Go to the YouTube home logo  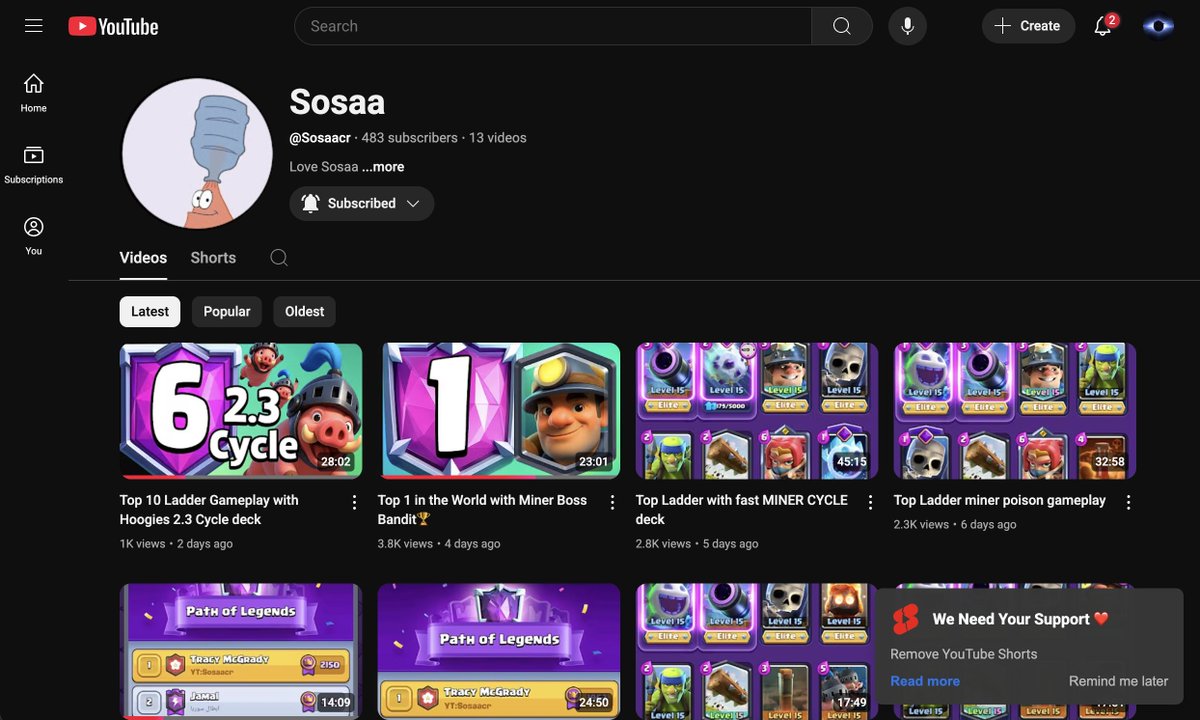pyautogui.click(x=113, y=26)
